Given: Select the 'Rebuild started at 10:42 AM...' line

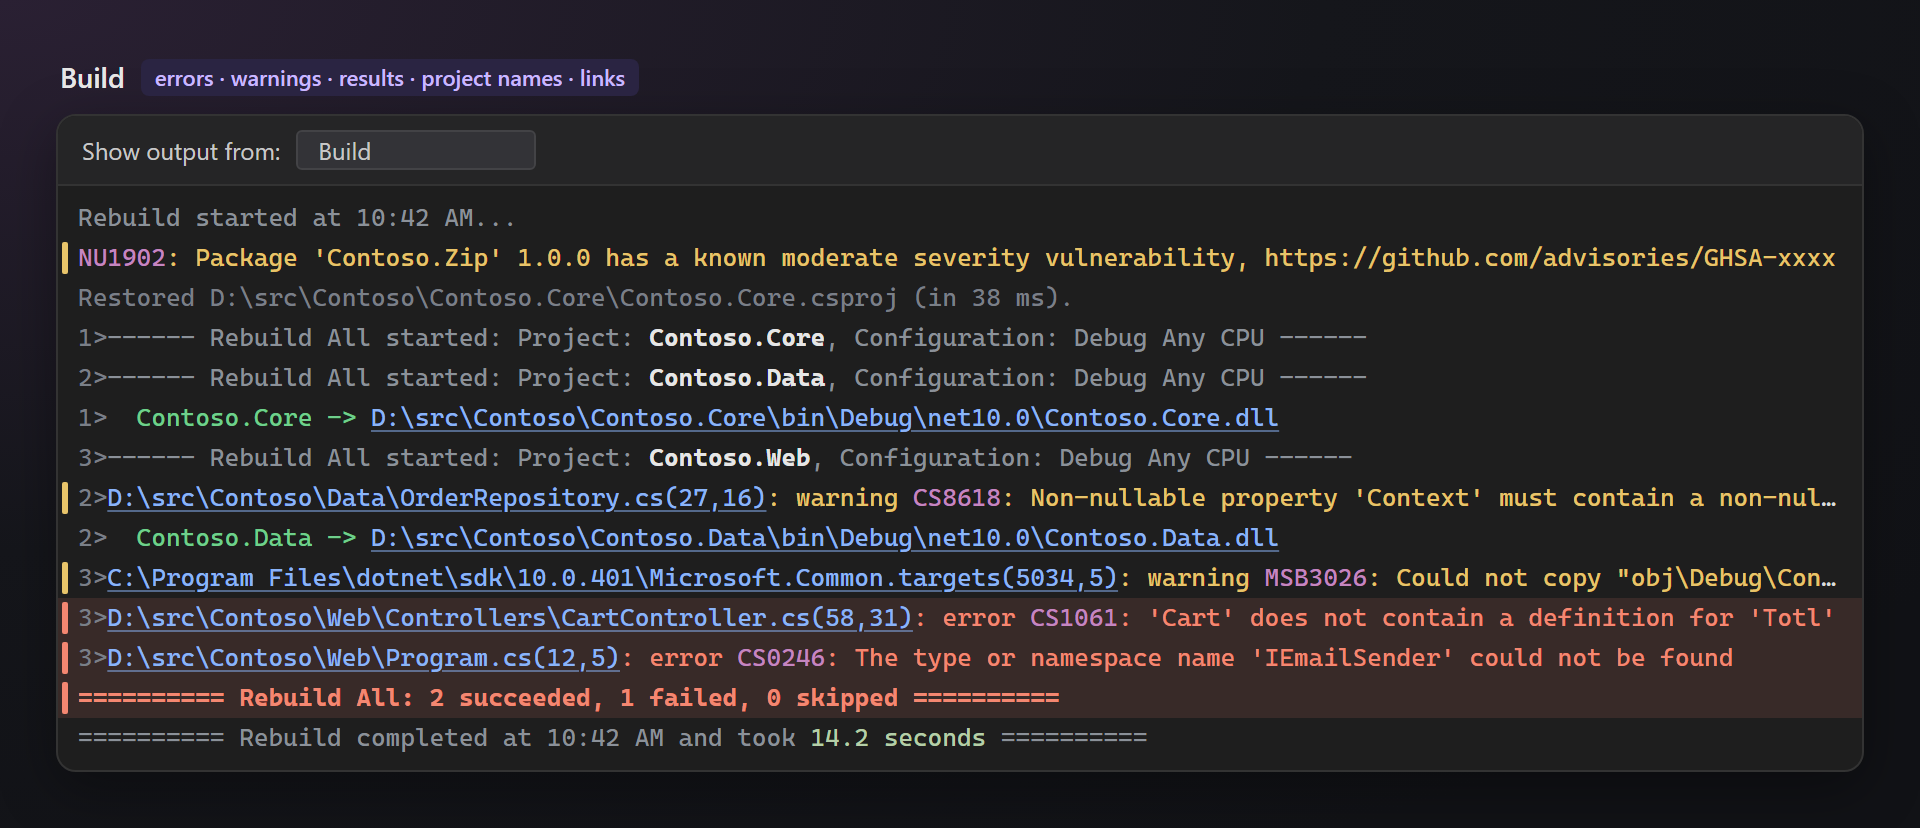Looking at the screenshot, I should click(297, 218).
